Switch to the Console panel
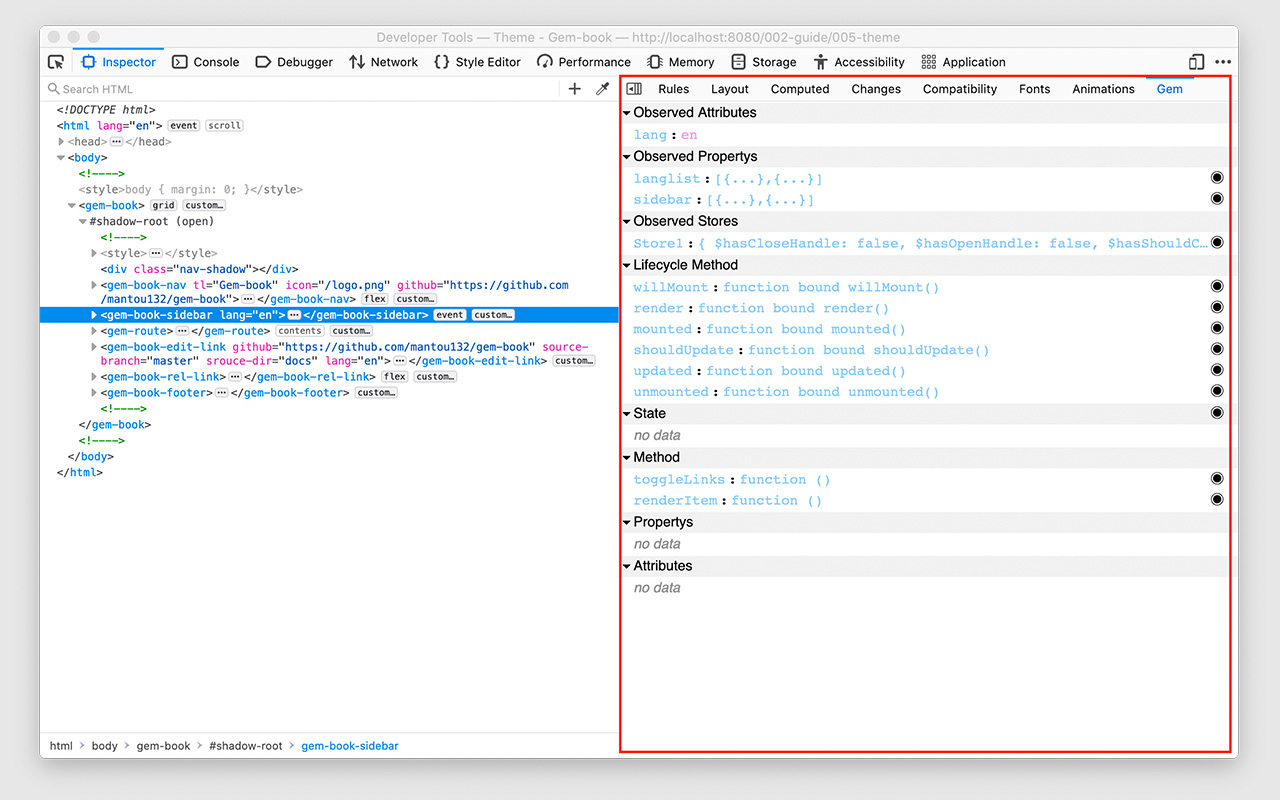 (x=206, y=62)
